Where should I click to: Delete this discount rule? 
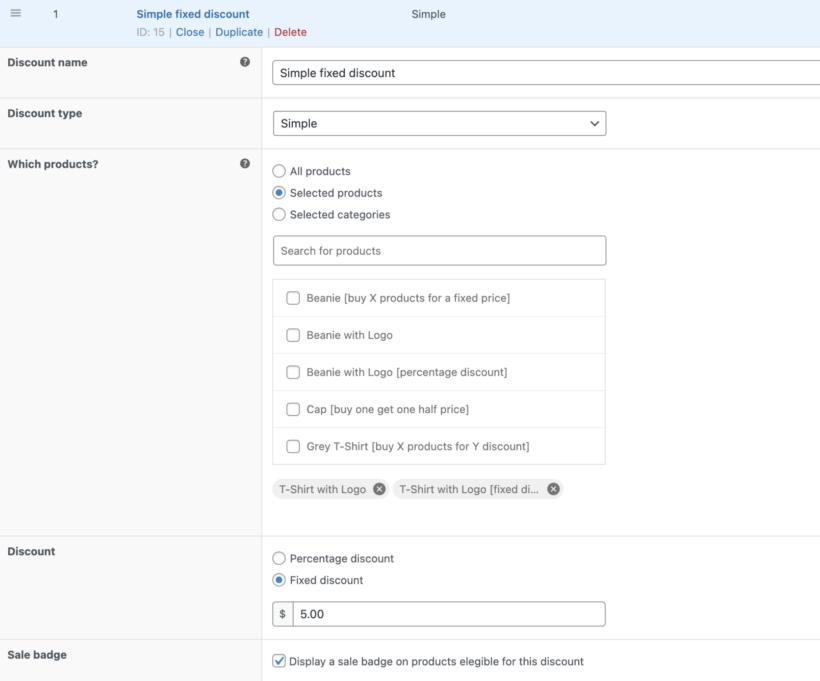pos(290,31)
